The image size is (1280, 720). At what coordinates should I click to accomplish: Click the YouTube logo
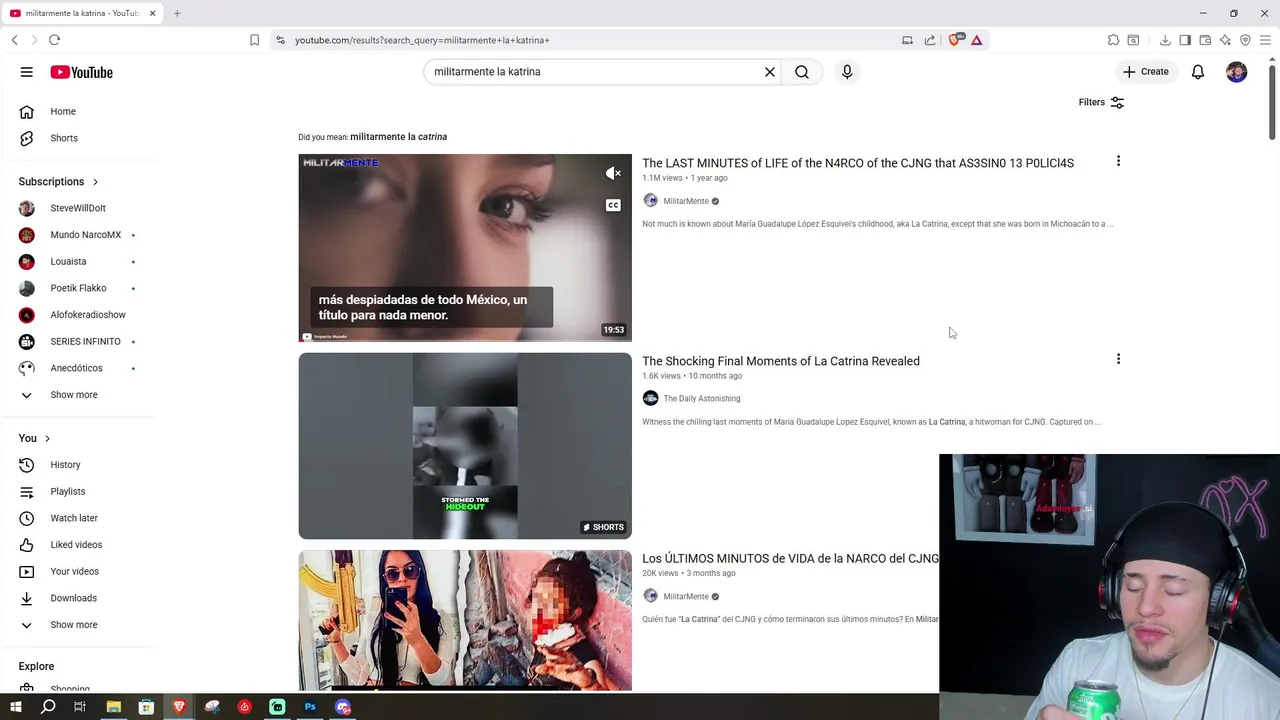point(81,72)
